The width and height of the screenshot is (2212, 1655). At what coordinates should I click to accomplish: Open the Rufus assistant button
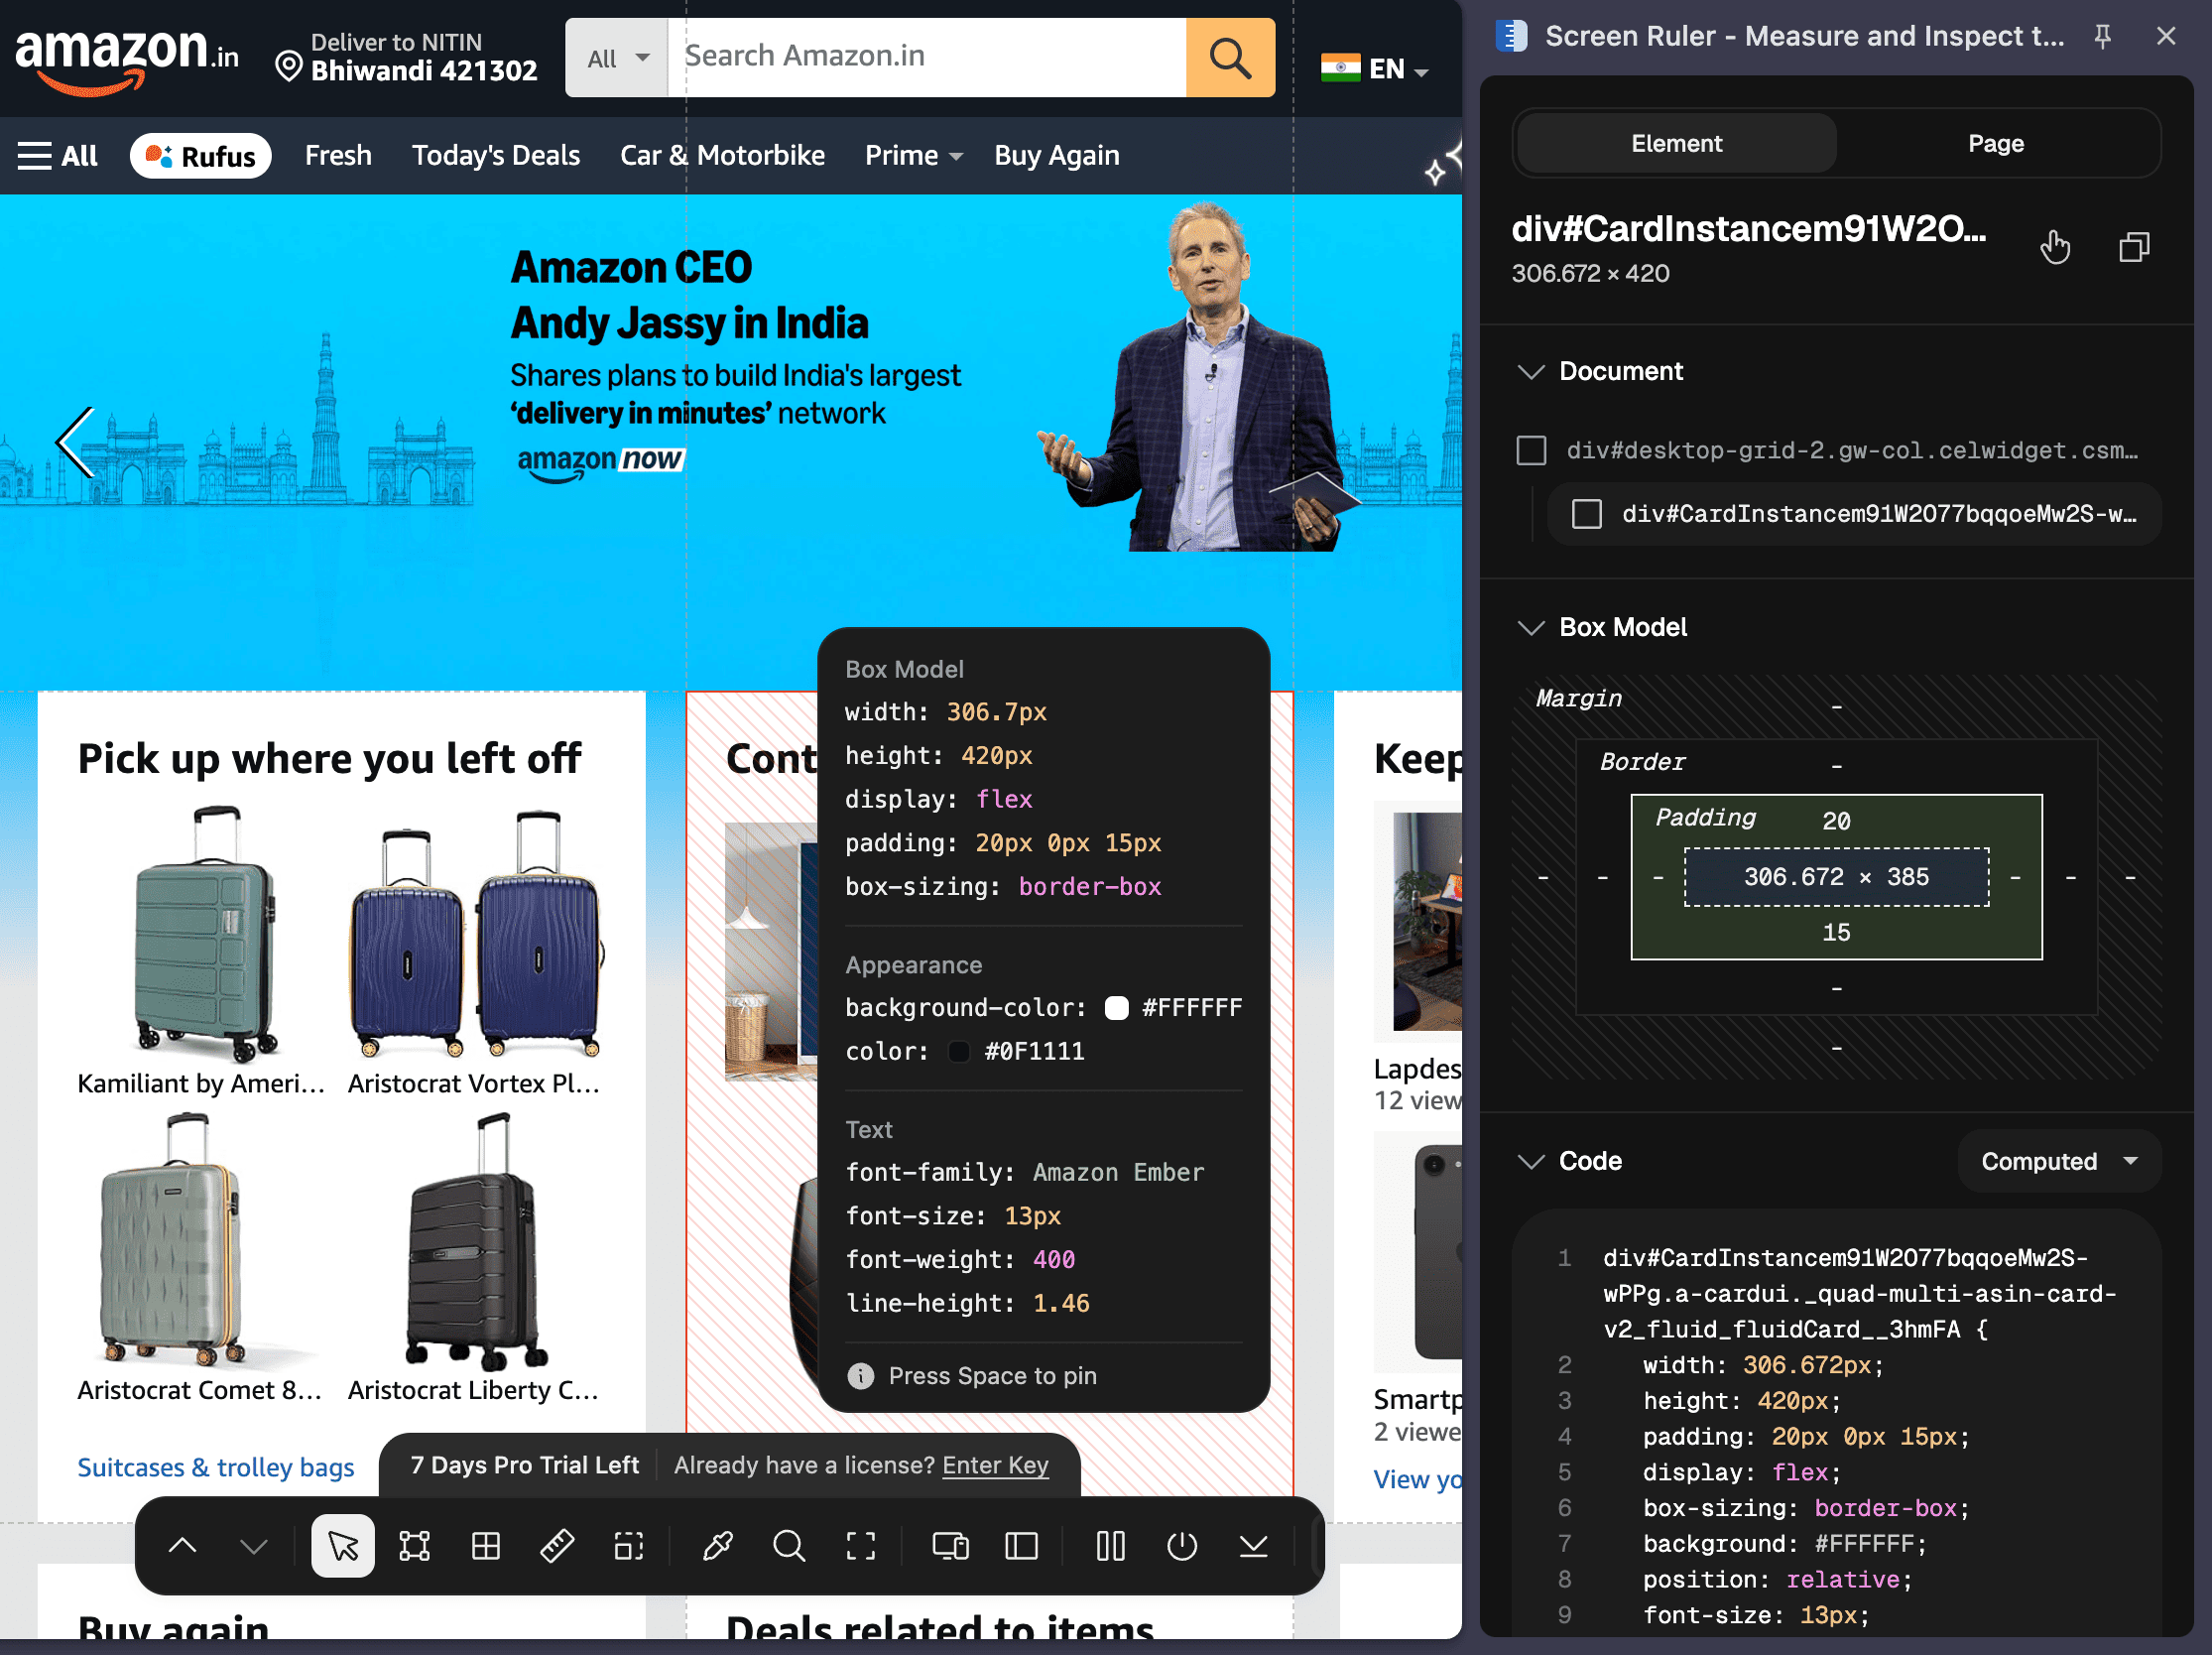[x=200, y=156]
